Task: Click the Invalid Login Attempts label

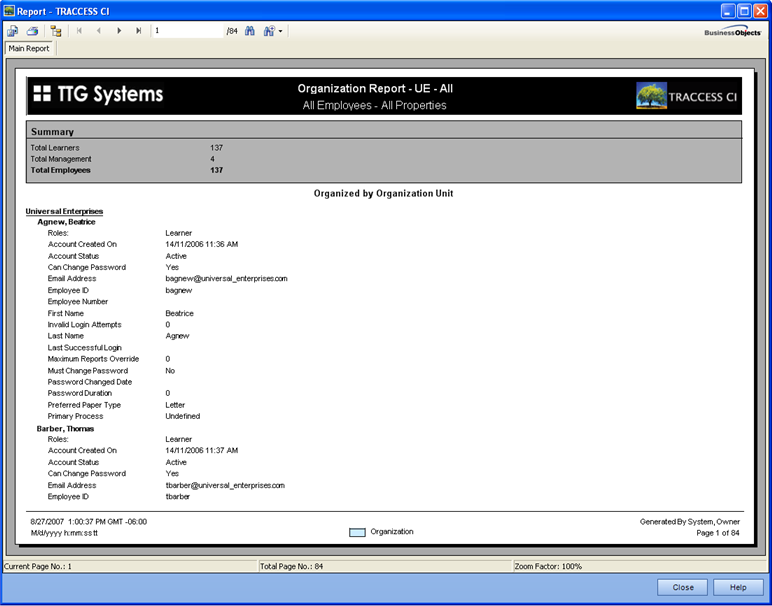Action: click(x=85, y=325)
